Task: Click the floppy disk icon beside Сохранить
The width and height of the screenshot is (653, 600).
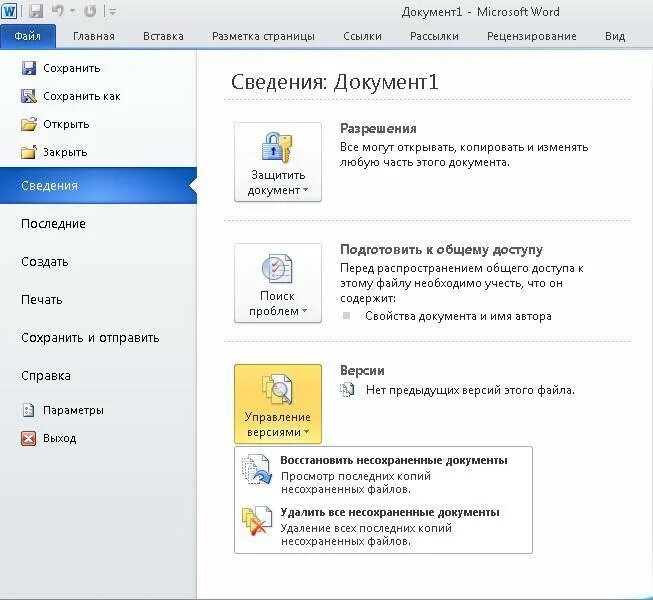Action: tap(29, 68)
